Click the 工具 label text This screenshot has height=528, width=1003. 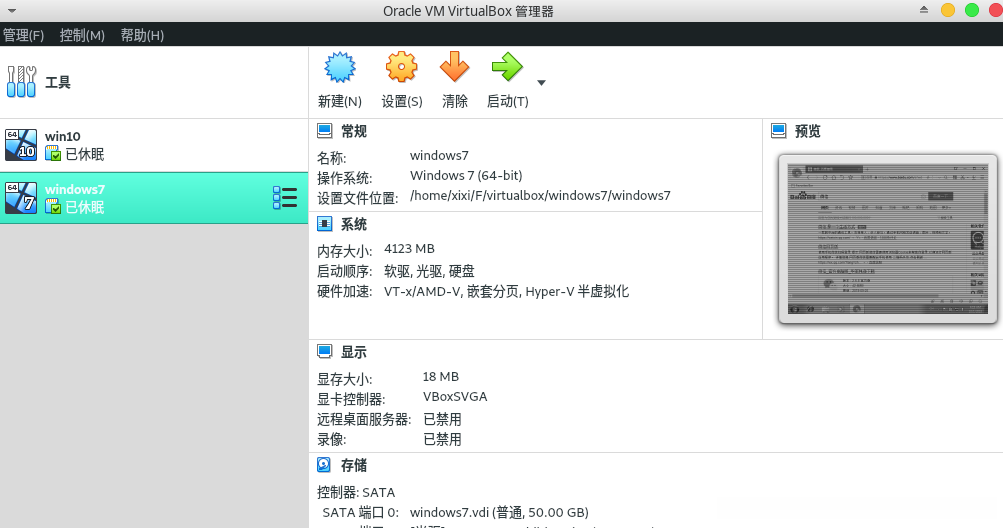coord(58,82)
